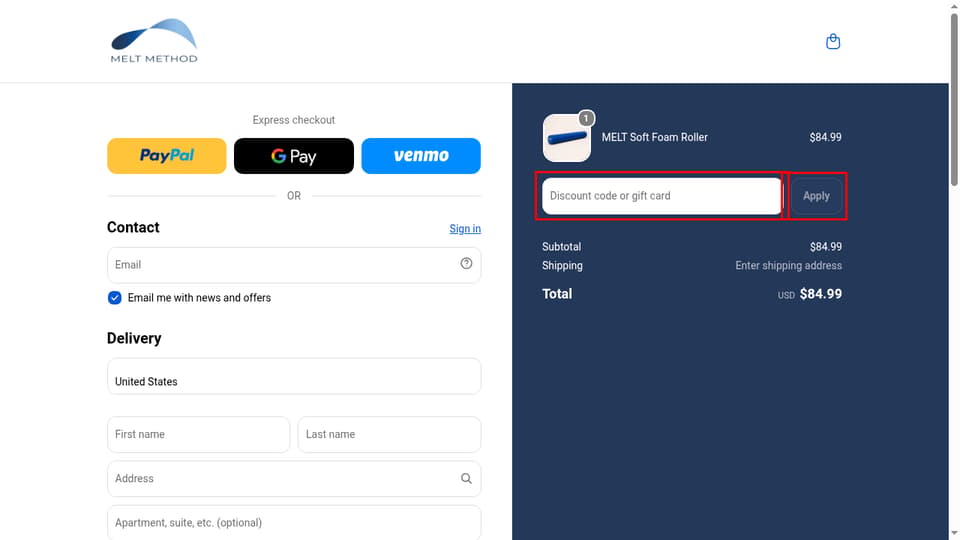
Task: Click the Sign in link
Action: (465, 228)
